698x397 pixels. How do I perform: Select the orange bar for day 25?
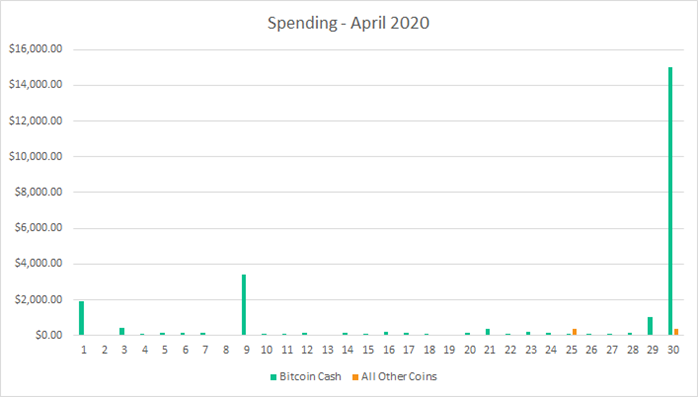[x=575, y=332]
